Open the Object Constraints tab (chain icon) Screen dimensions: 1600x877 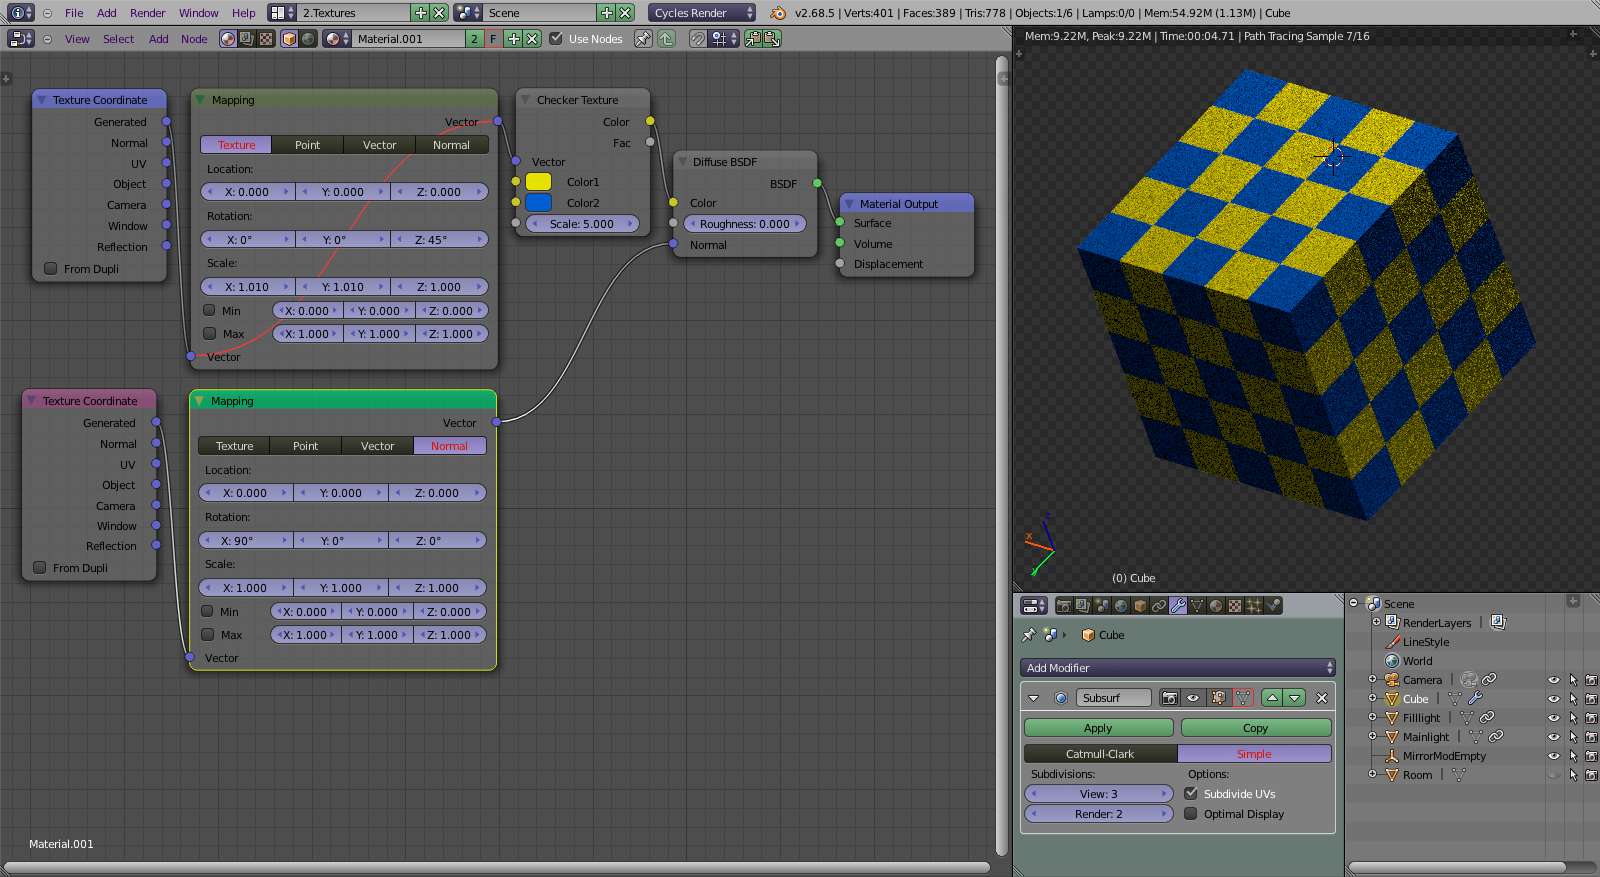tap(1159, 605)
